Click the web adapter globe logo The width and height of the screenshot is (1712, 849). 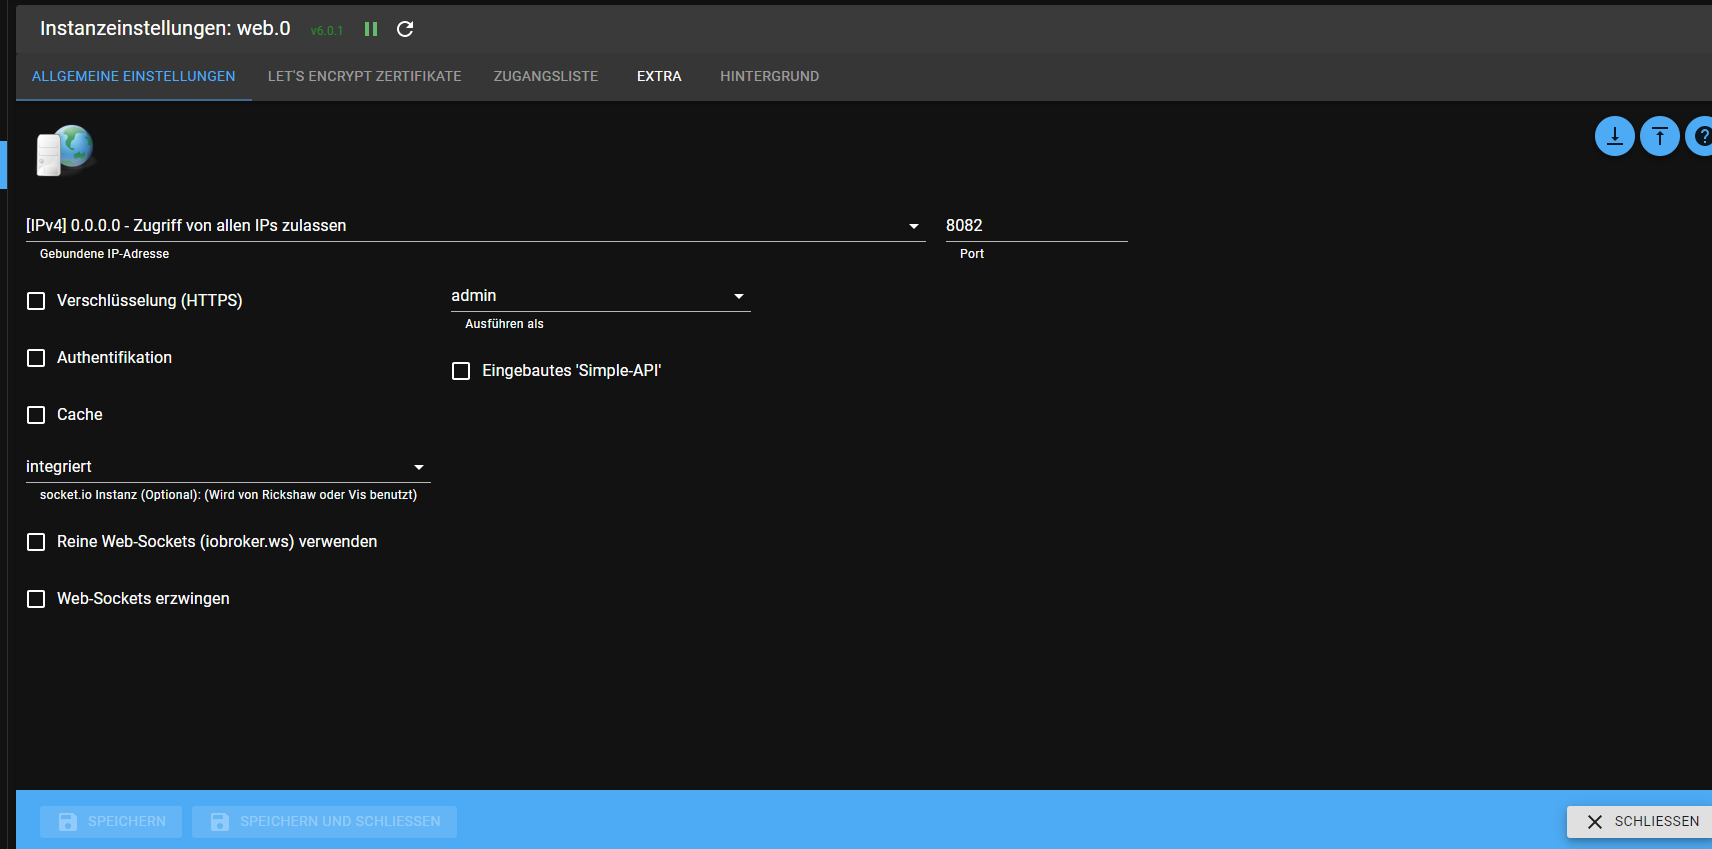point(65,150)
